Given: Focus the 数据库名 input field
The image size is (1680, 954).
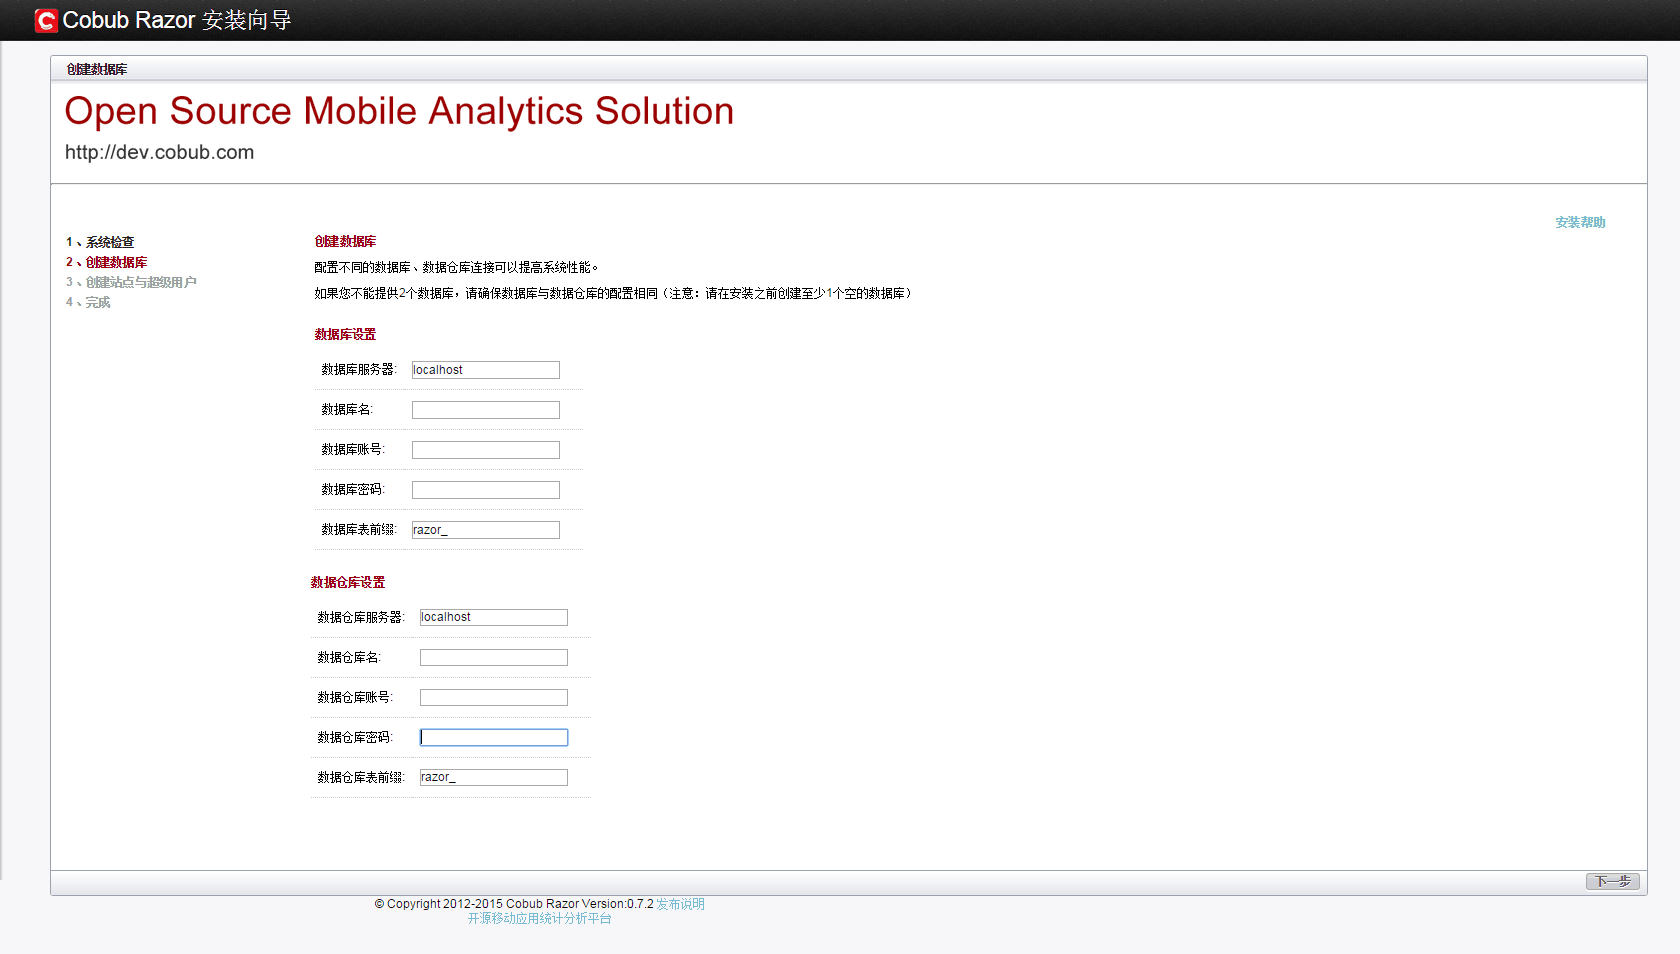Looking at the screenshot, I should tap(486, 410).
